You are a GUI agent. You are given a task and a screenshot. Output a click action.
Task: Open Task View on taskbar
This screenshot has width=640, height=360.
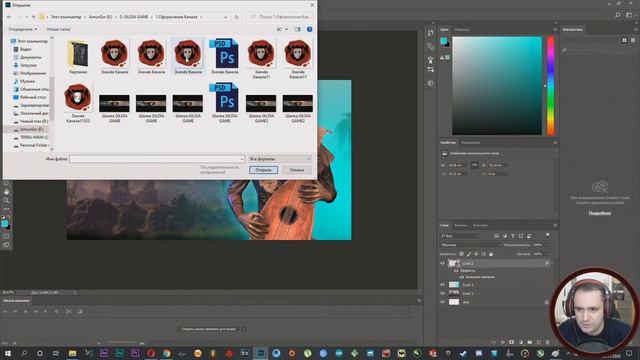pyautogui.click(x=56, y=353)
